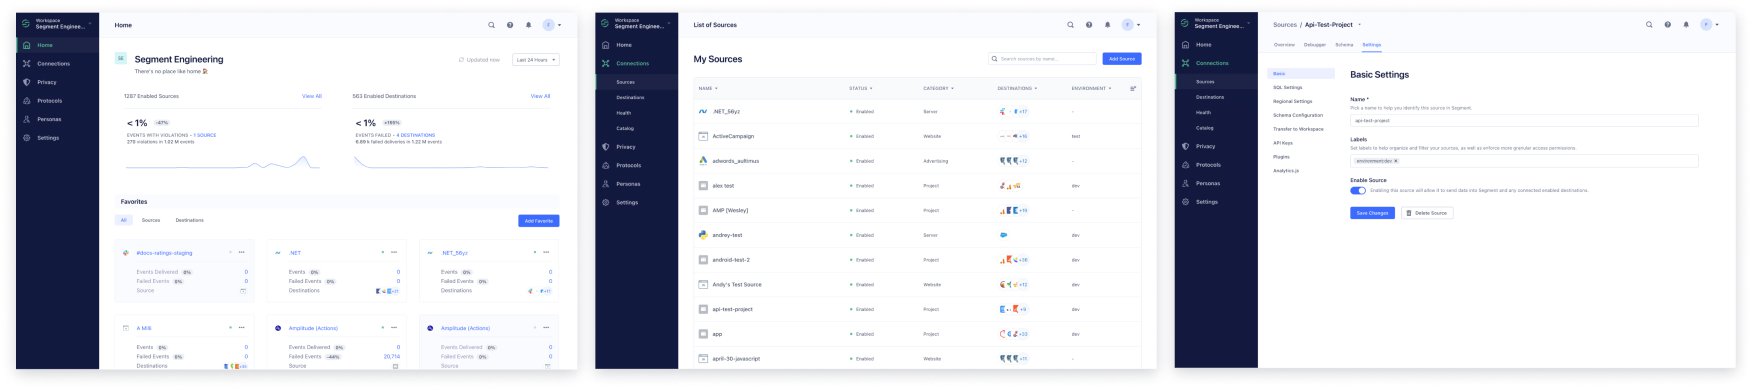Screen dimensions: 1752x390
Task: Open the 4 DESTINATIONS link under events failed
Action: coord(416,135)
